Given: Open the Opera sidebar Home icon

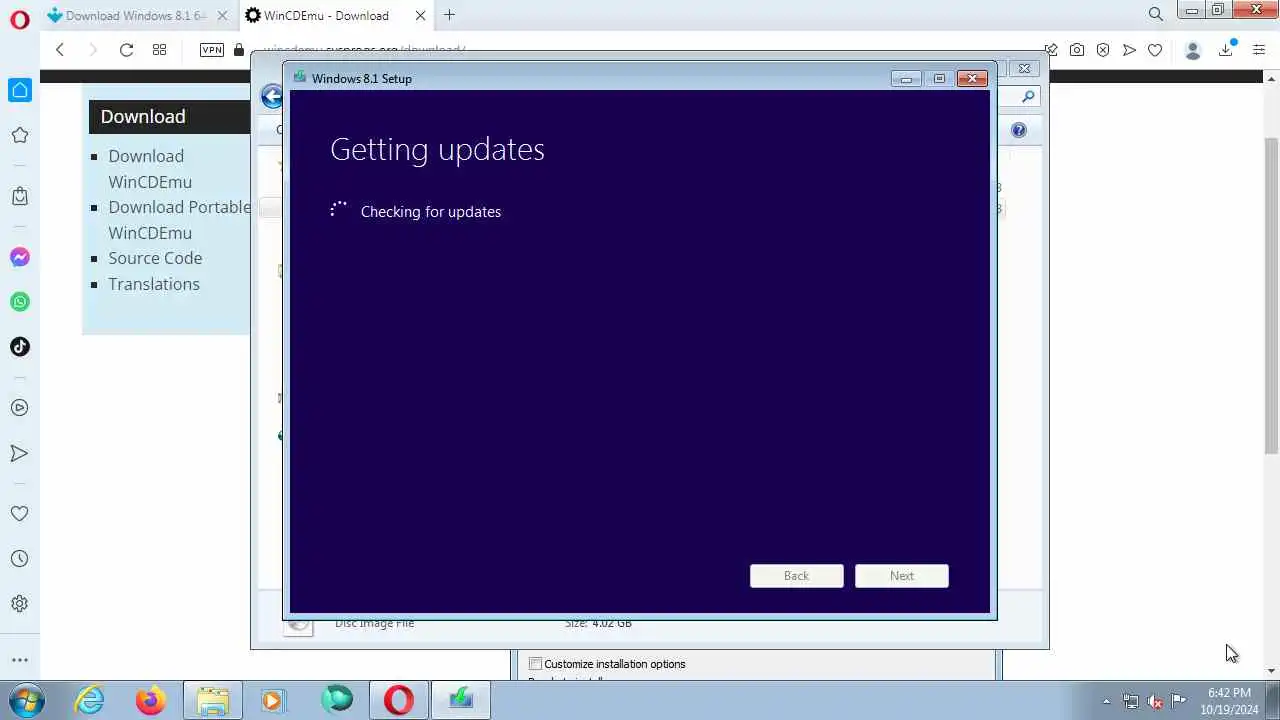Looking at the screenshot, I should pos(20,90).
